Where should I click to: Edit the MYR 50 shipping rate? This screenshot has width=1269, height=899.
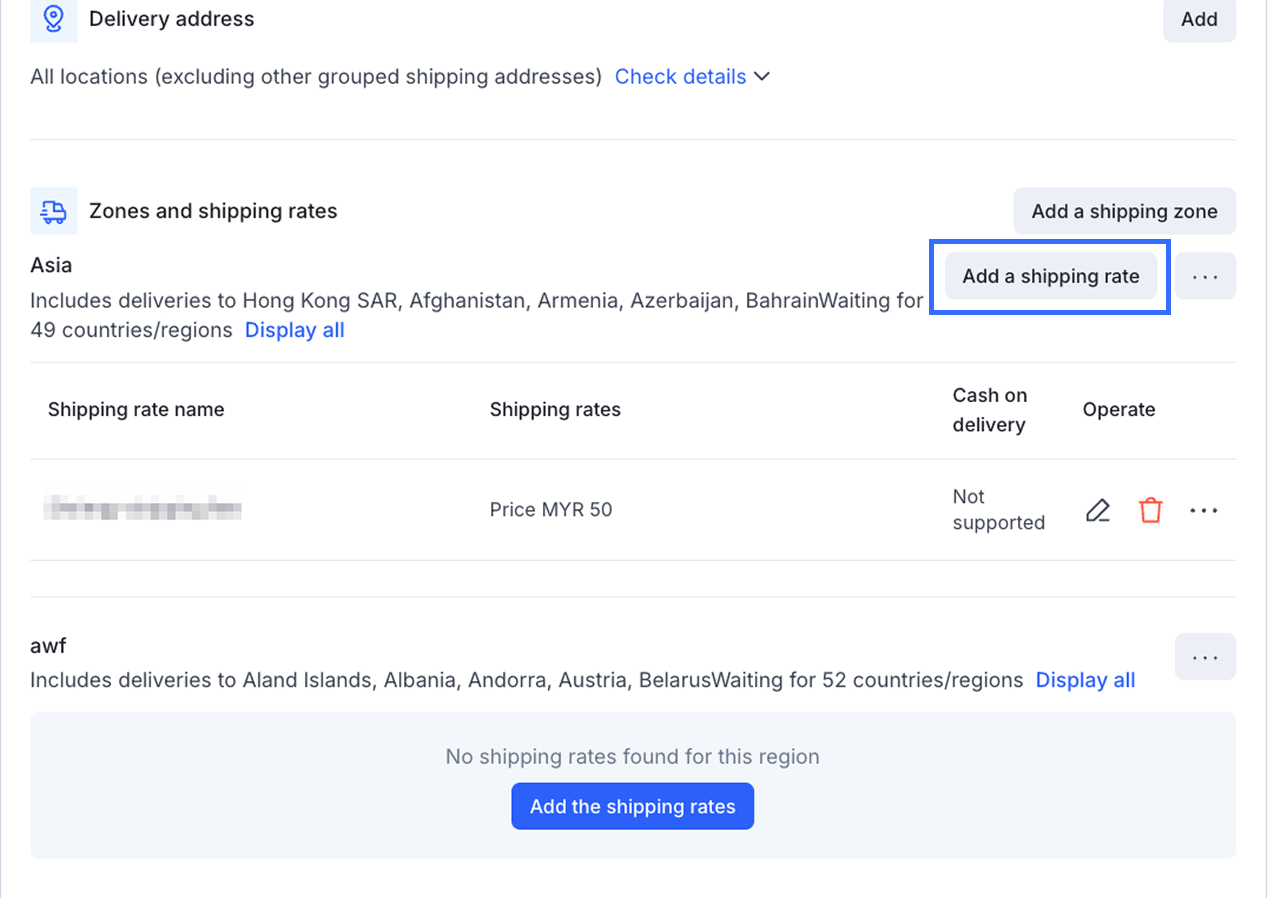point(1098,510)
